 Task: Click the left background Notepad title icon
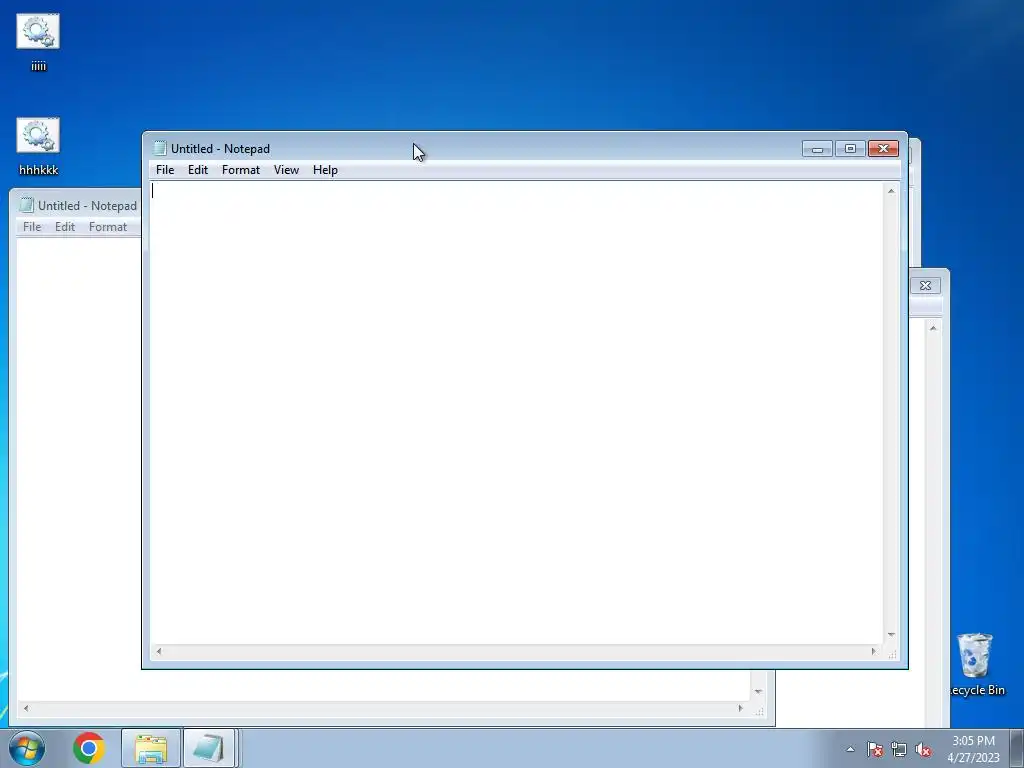coord(26,205)
